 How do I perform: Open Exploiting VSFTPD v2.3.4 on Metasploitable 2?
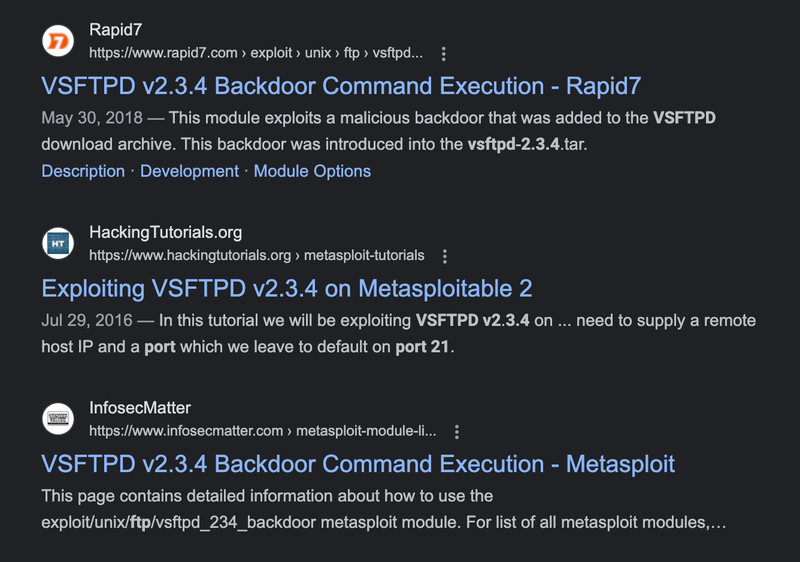287,289
